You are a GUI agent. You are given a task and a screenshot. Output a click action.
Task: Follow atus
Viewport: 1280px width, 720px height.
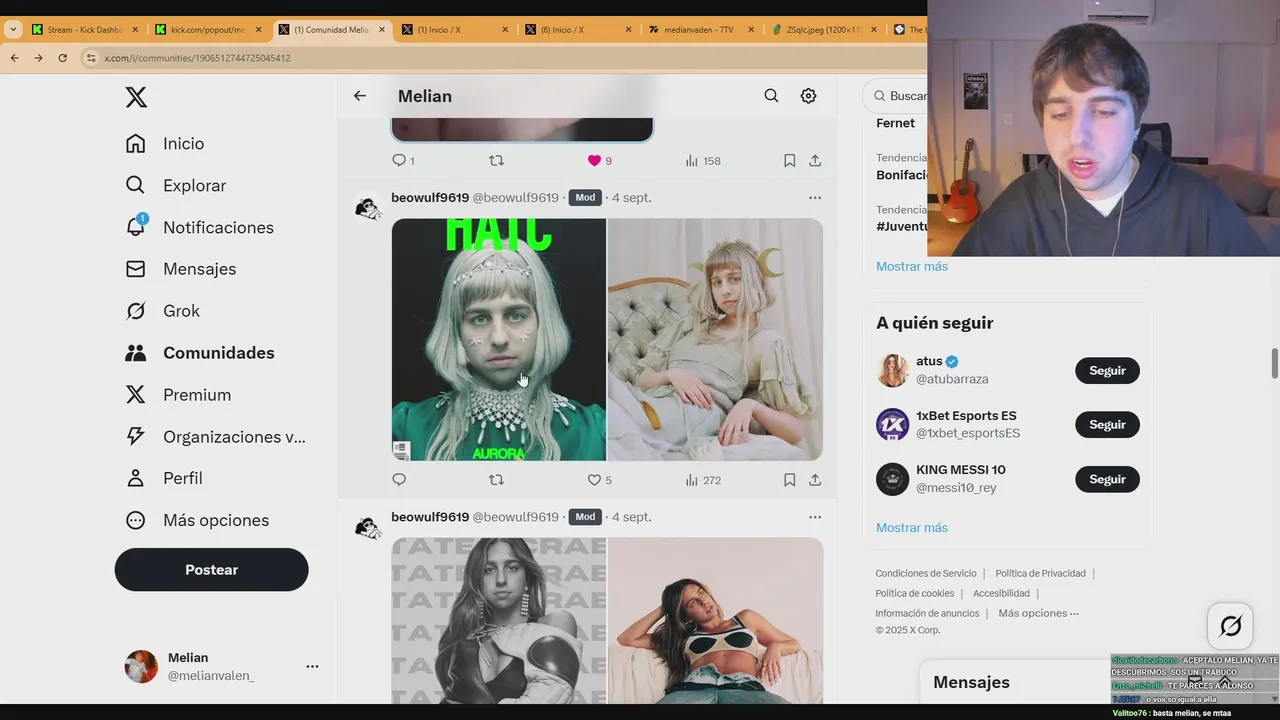pos(1107,371)
